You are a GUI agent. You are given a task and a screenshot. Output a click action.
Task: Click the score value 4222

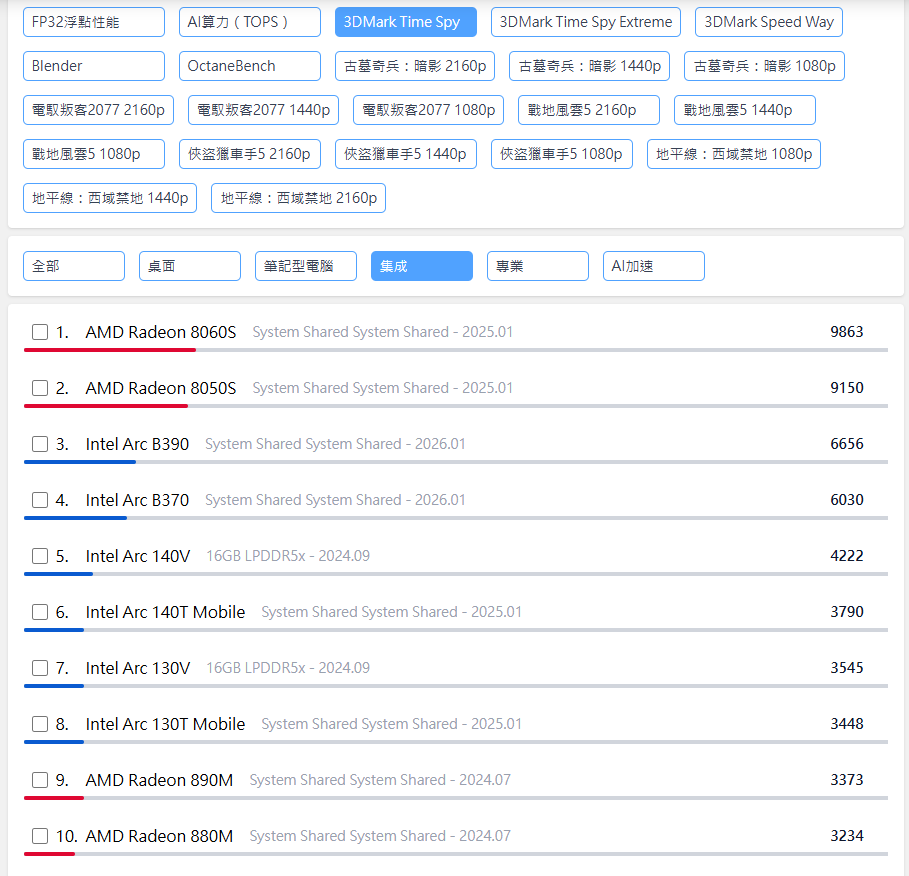(846, 556)
